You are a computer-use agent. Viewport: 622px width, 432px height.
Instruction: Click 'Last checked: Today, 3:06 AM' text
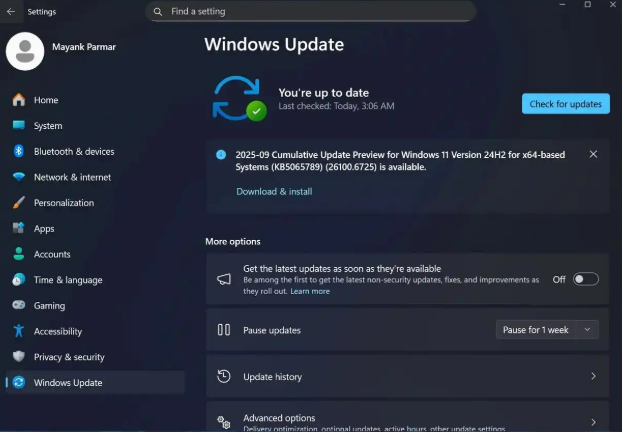336,106
